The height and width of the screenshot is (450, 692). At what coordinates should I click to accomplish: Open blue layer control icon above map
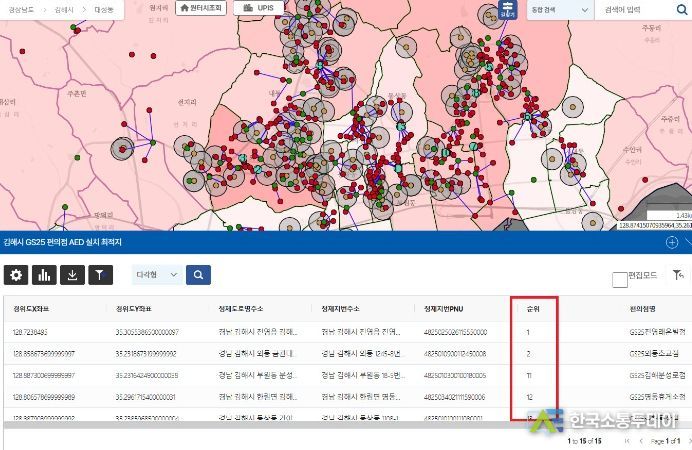click(x=508, y=9)
